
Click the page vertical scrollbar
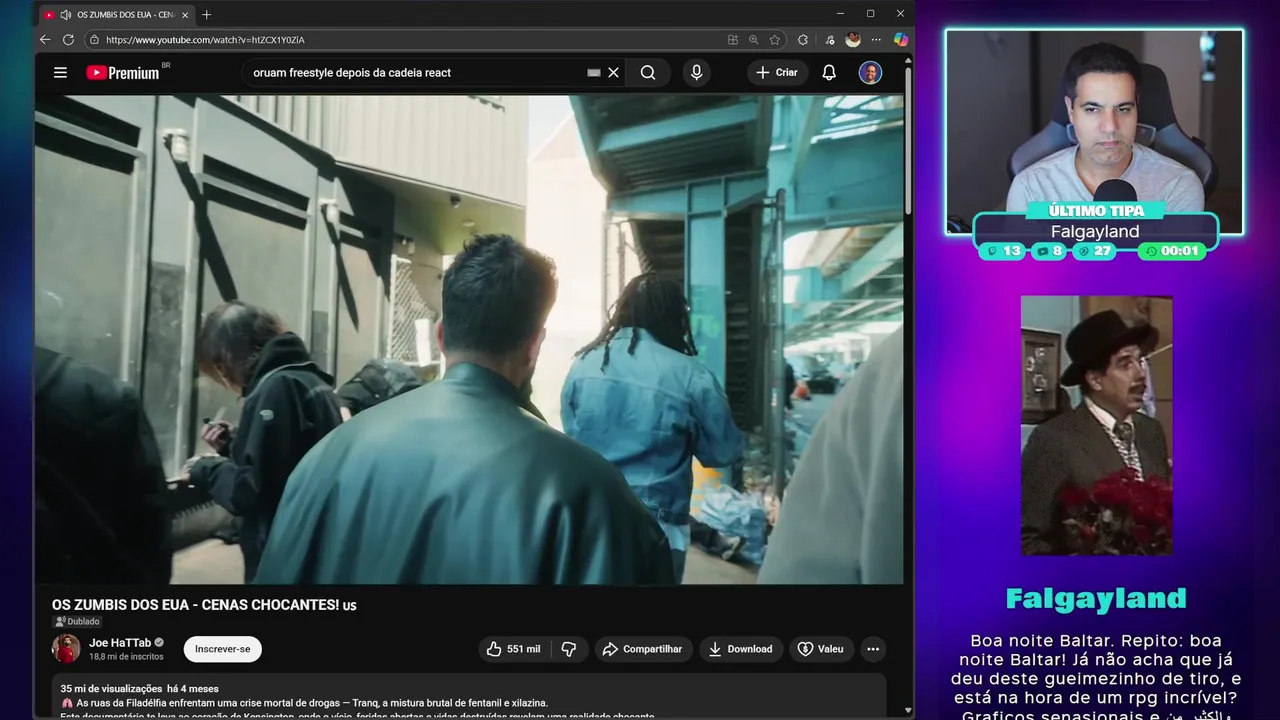908,140
